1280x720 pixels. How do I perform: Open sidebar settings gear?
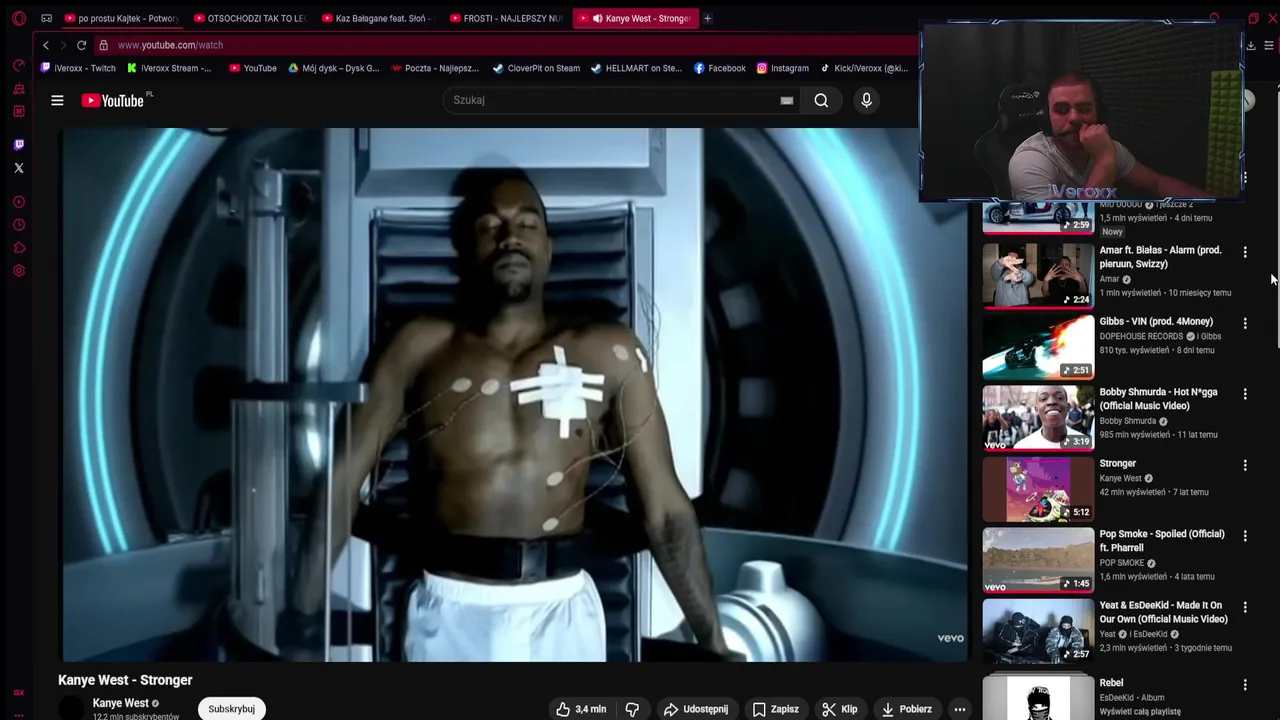point(18,271)
